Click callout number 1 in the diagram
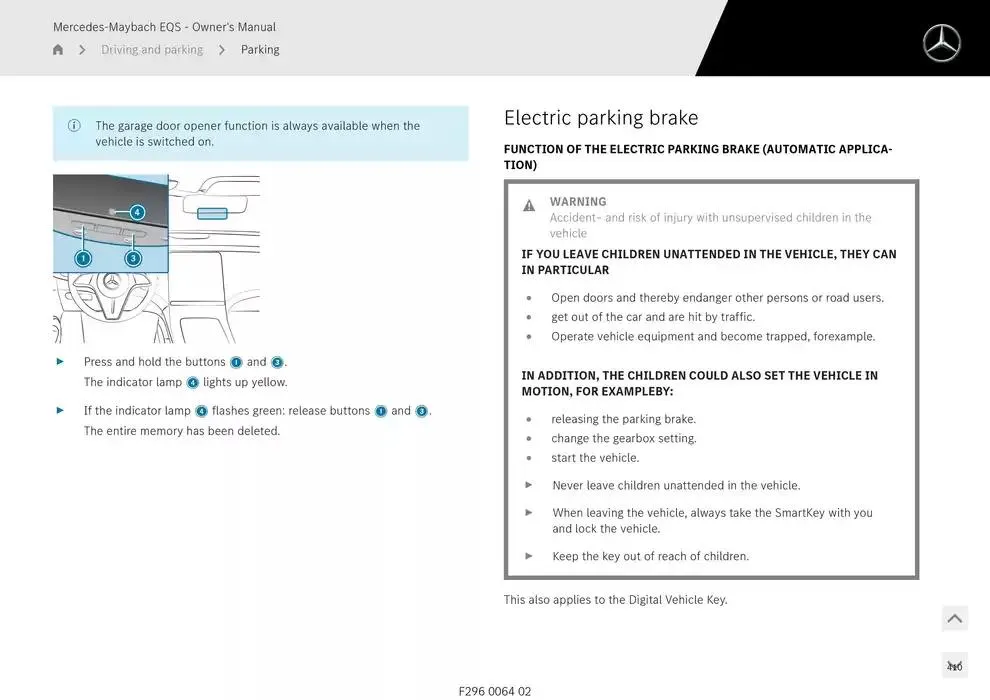The image size is (990, 700). coord(83,258)
